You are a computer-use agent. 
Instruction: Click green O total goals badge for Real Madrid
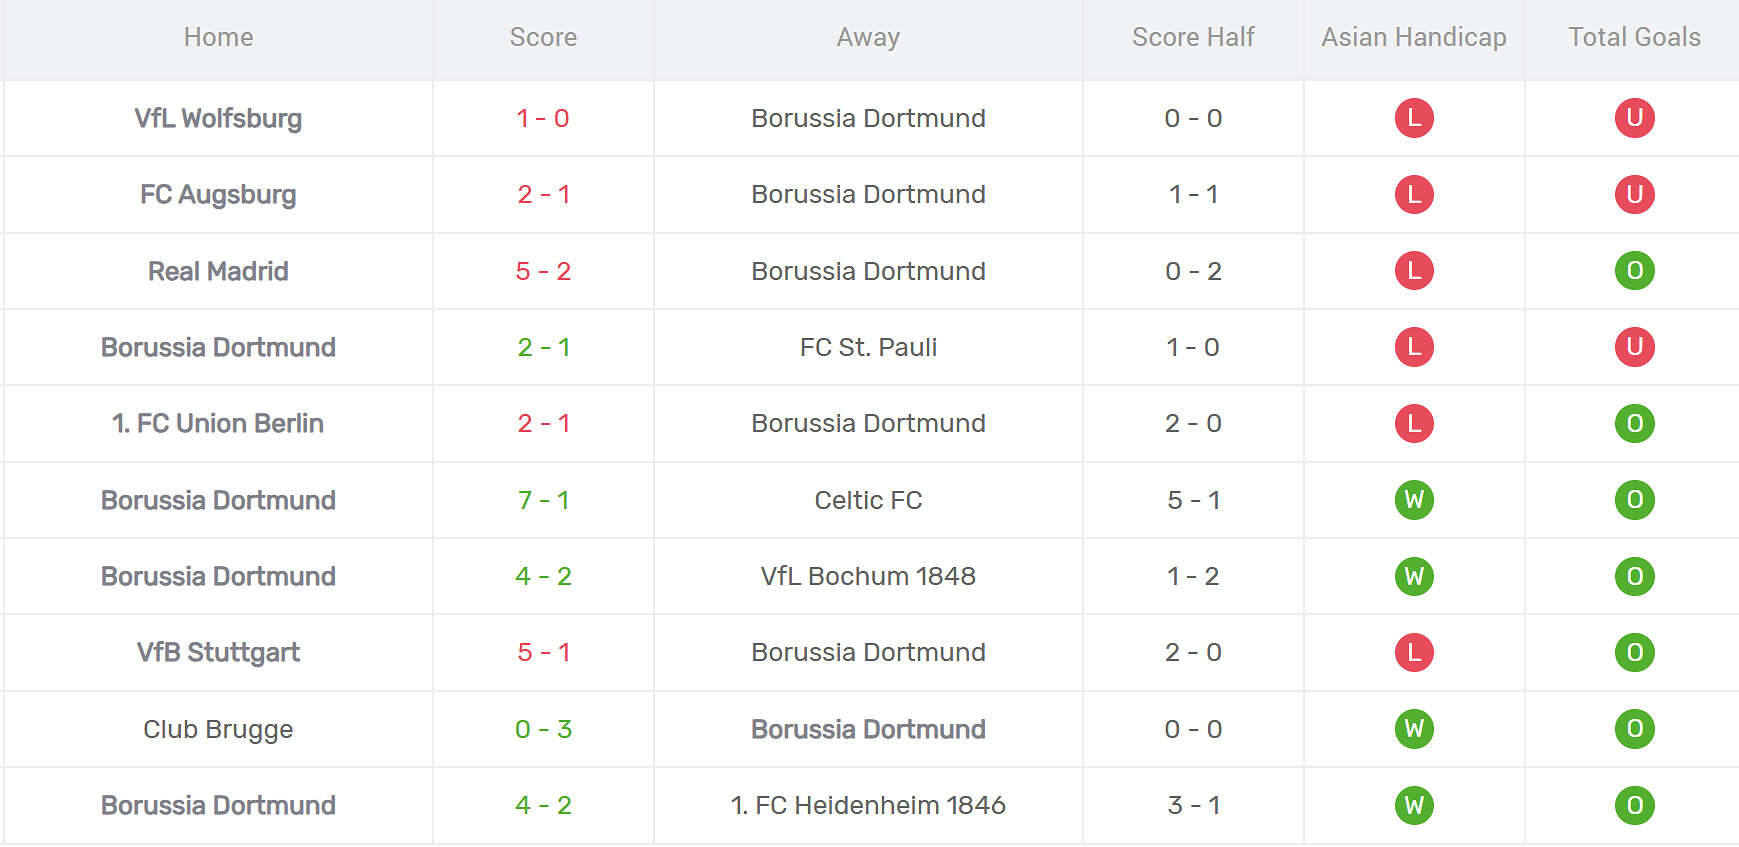tap(1634, 271)
